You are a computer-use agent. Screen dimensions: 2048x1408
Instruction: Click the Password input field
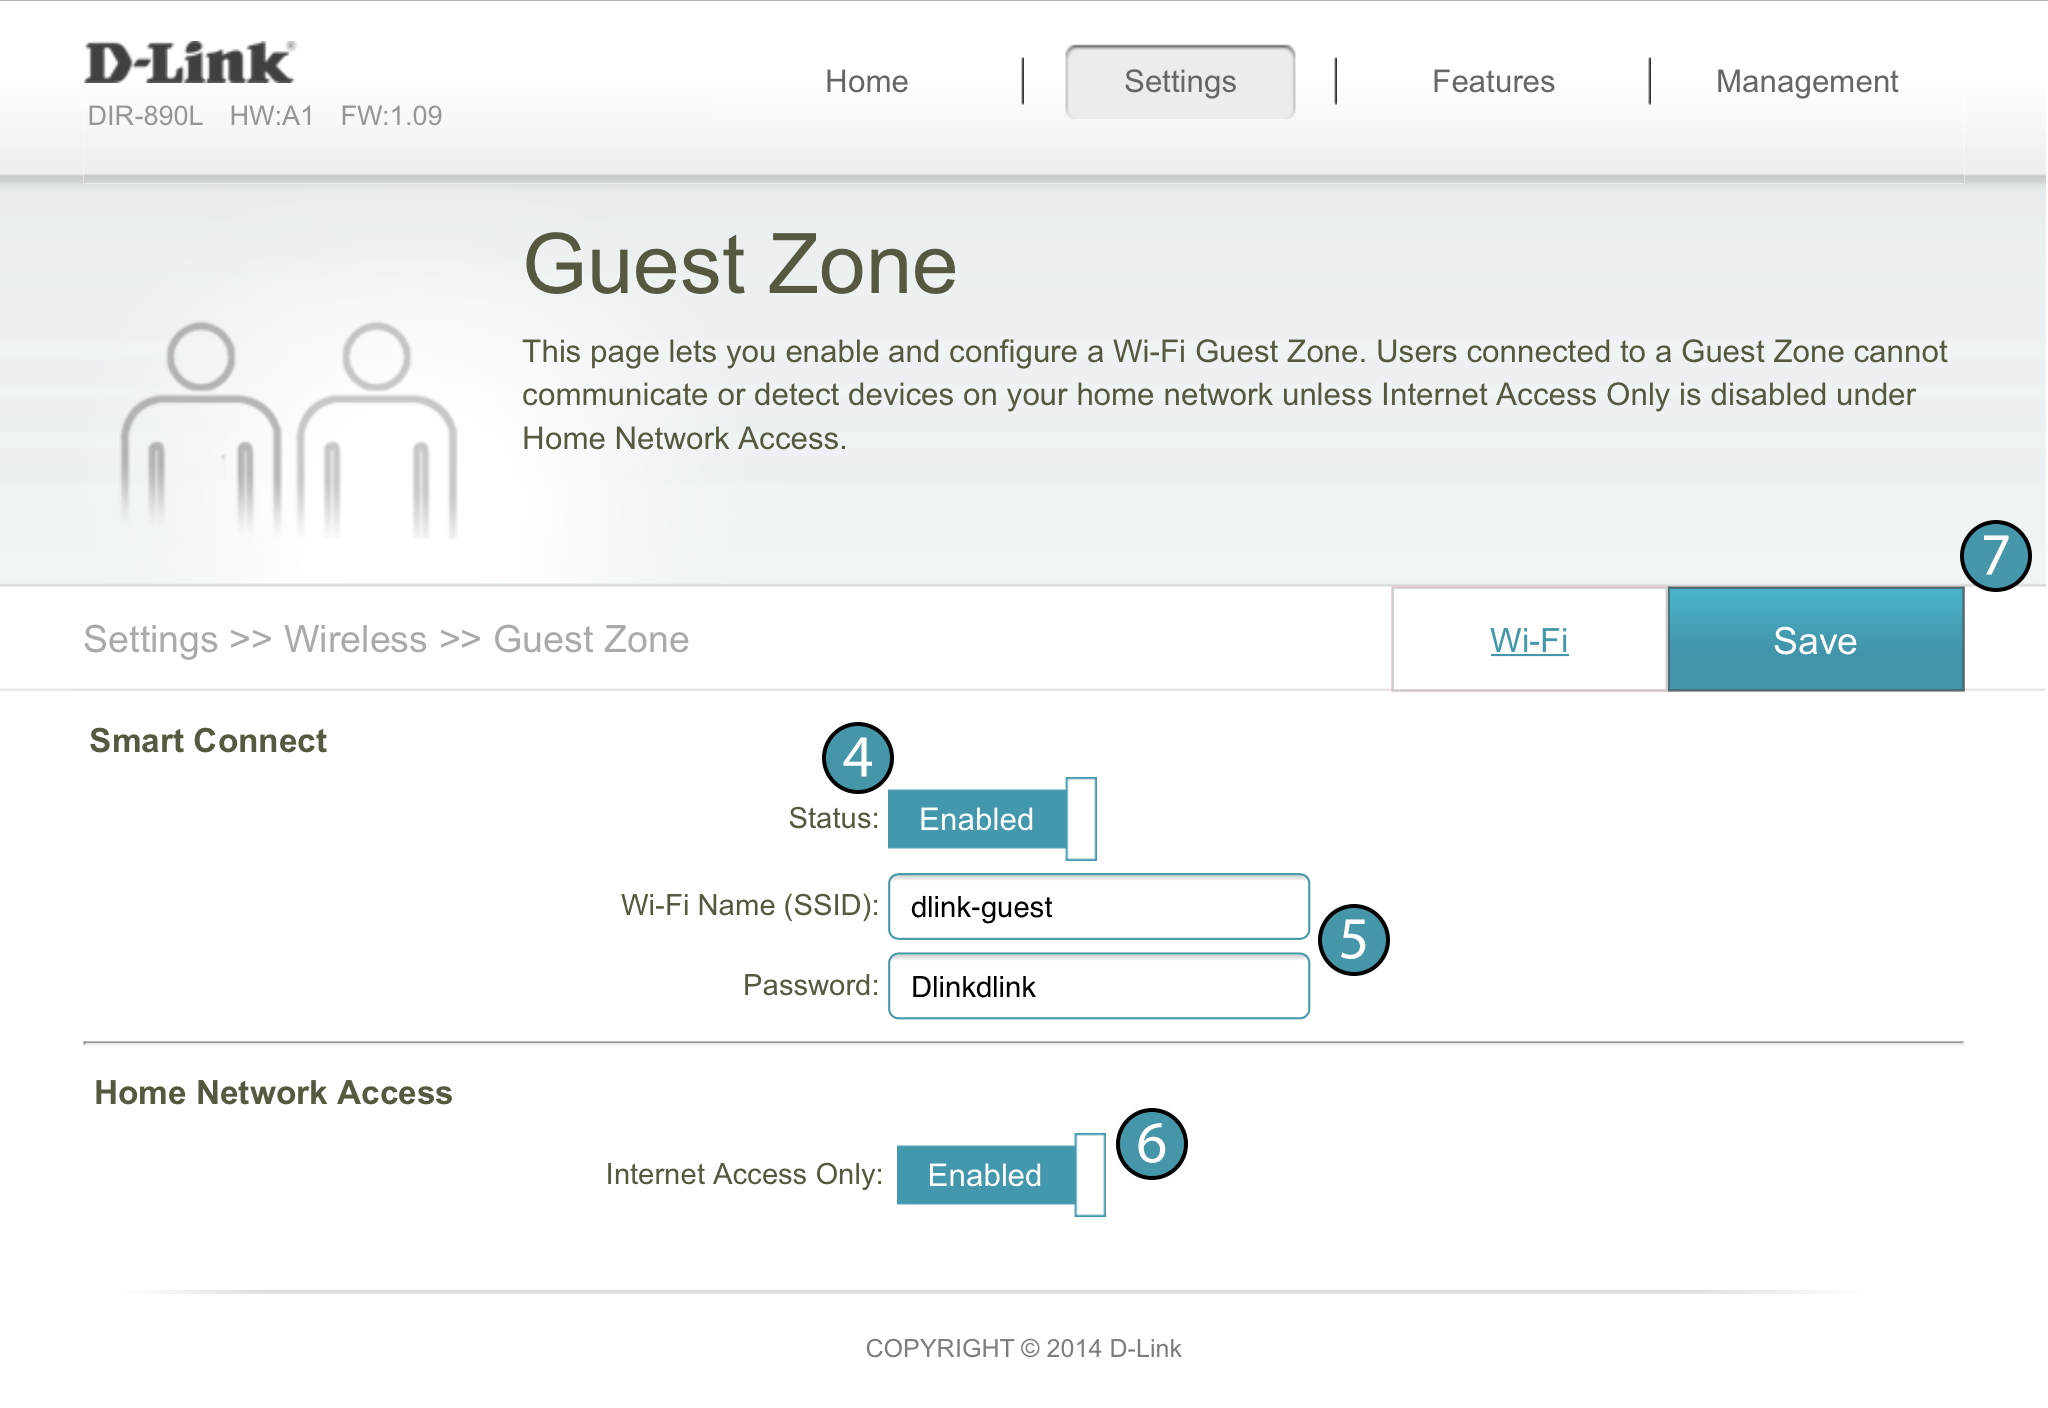tap(1098, 987)
